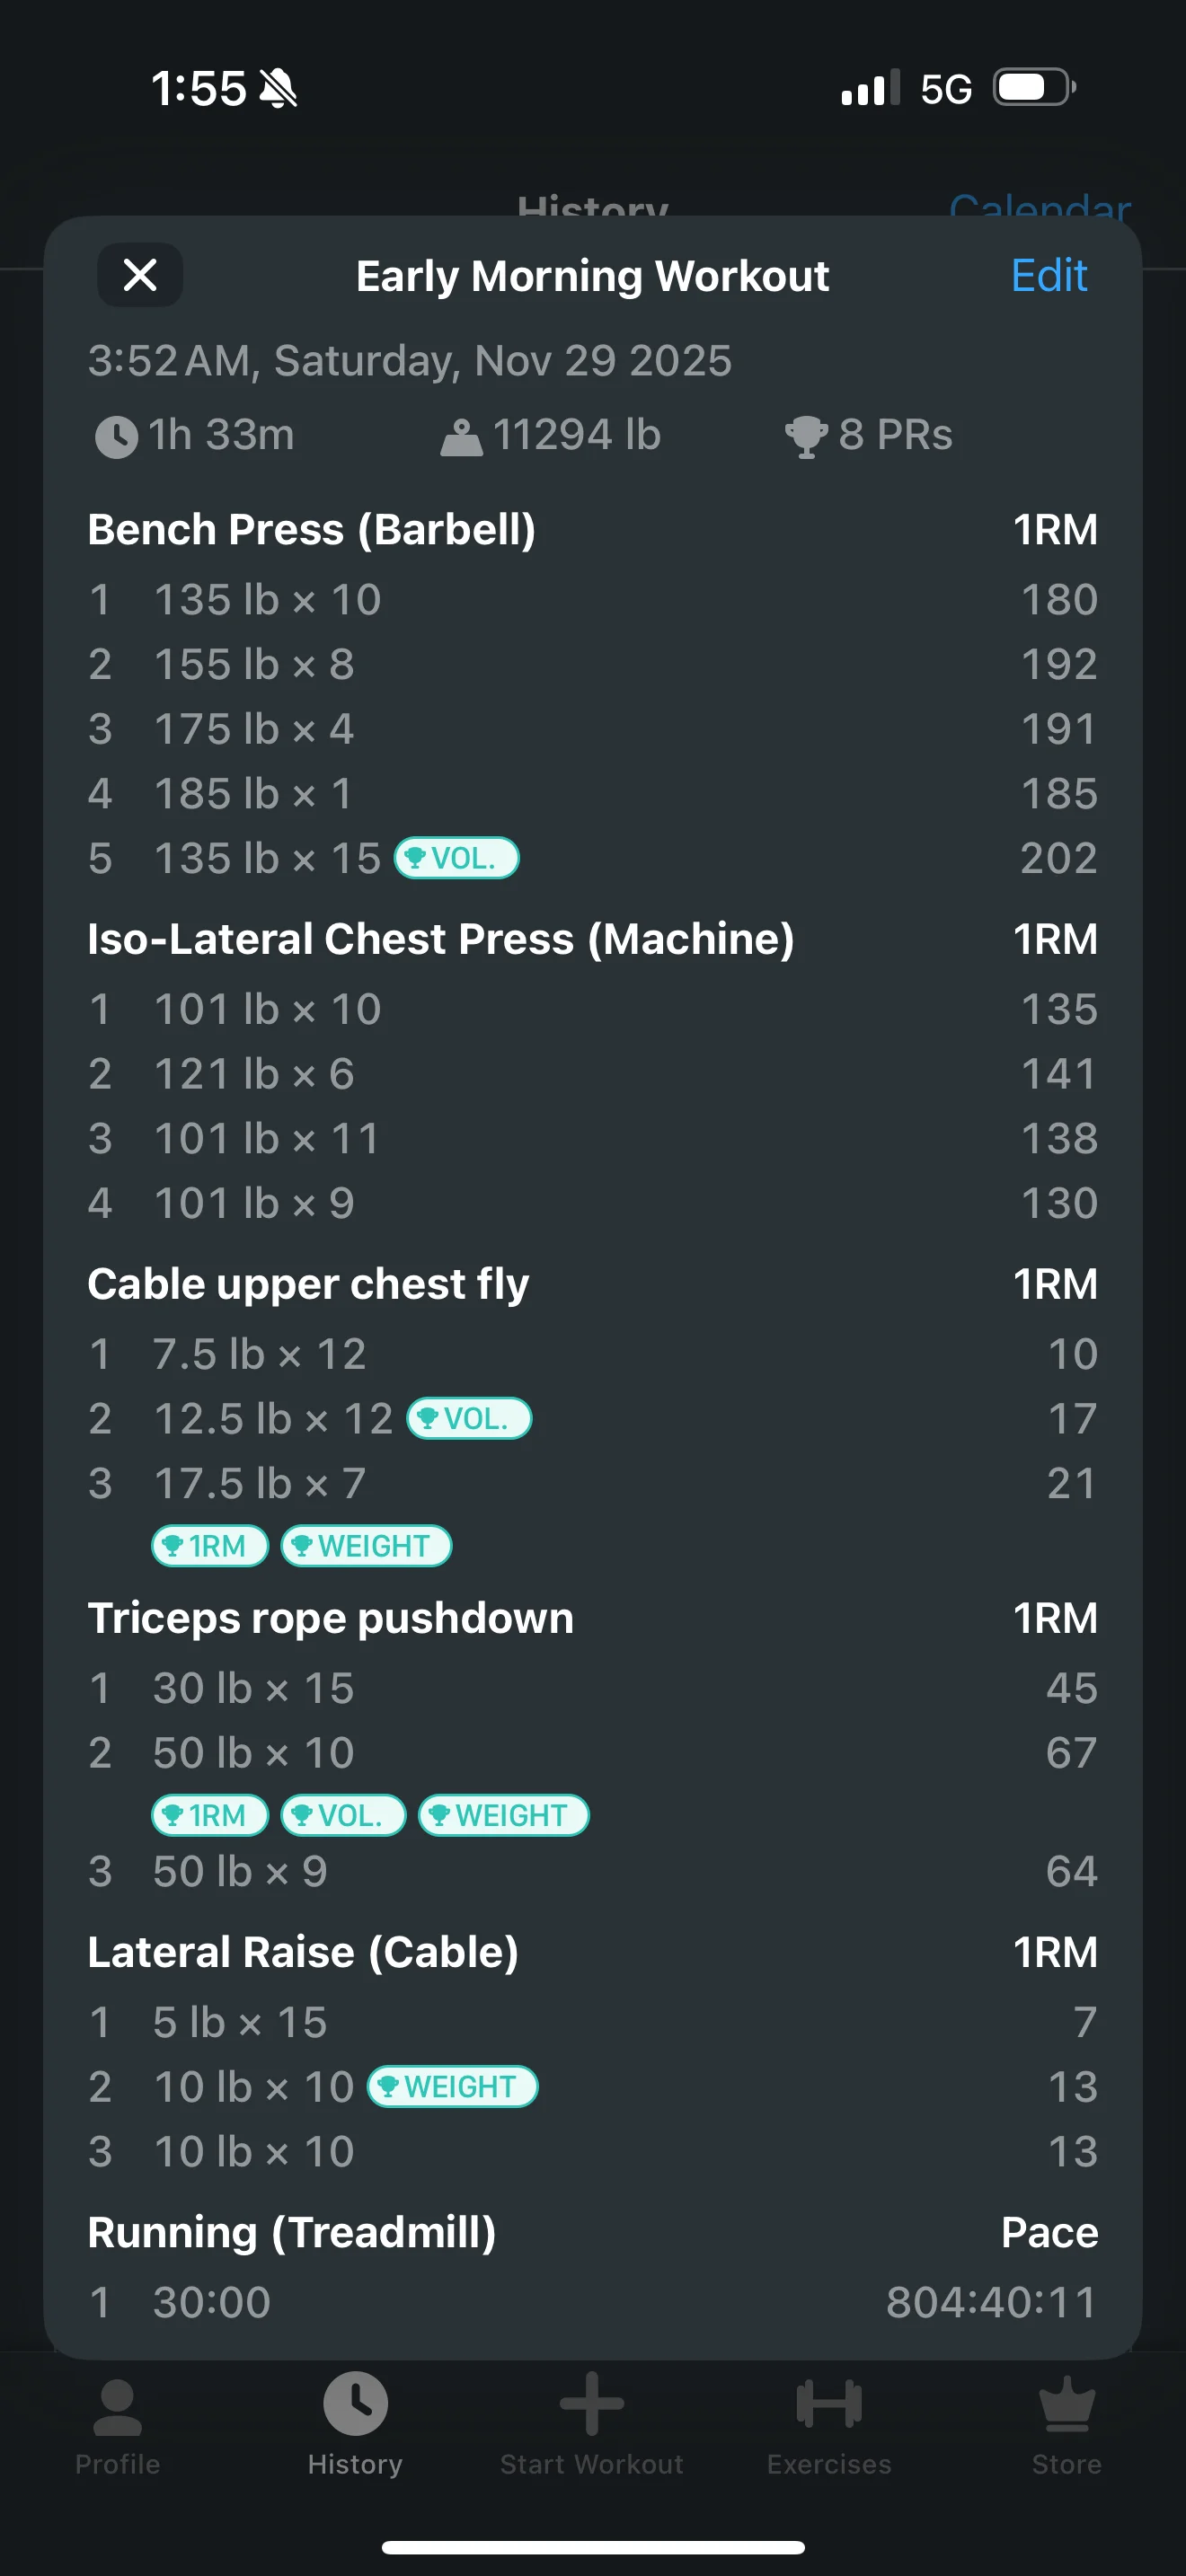The image size is (1186, 2576).
Task: Tap the Edit link for this workout
Action: [x=1048, y=275]
